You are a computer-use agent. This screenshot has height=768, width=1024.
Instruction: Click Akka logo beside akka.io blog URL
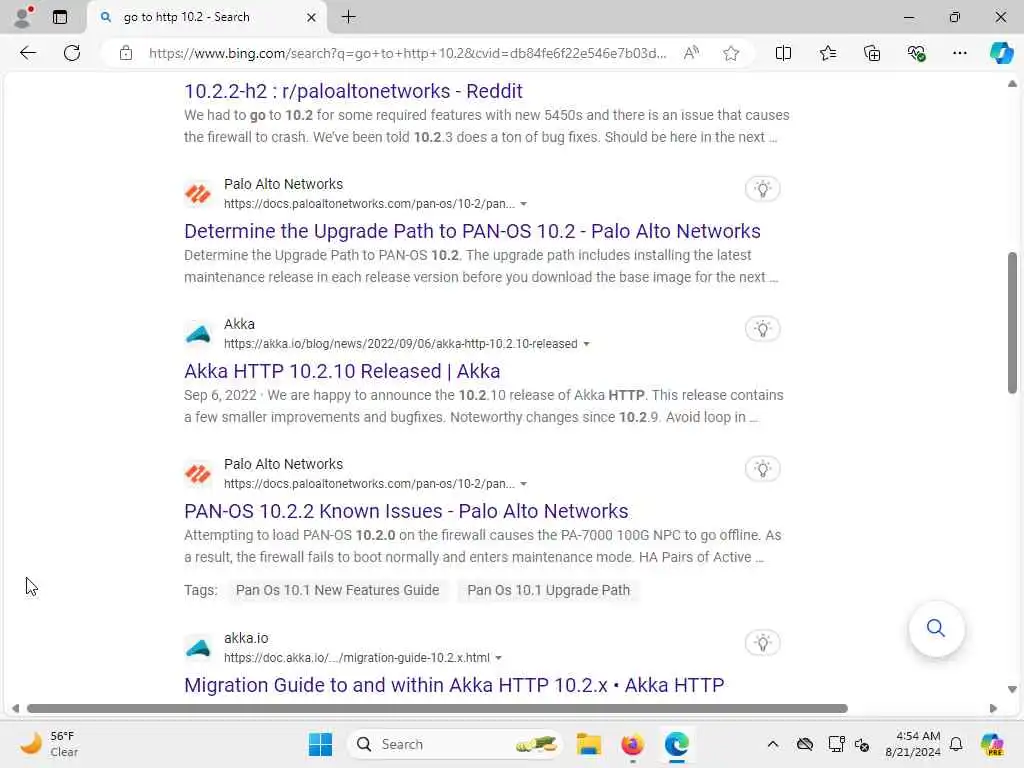(x=198, y=334)
